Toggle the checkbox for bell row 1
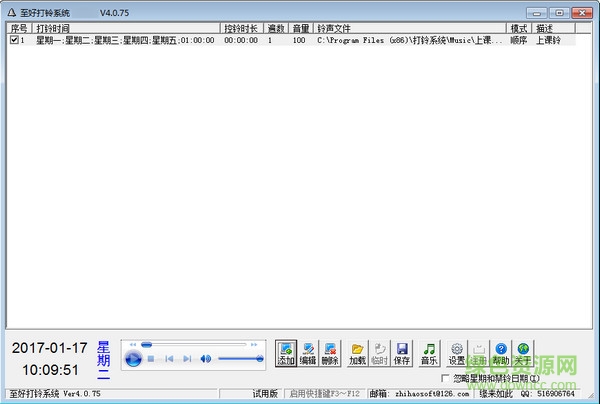 (14, 40)
